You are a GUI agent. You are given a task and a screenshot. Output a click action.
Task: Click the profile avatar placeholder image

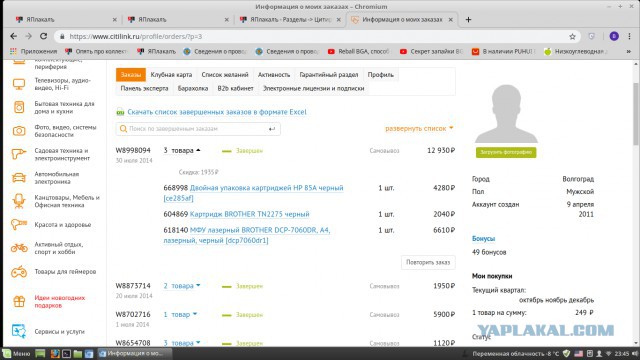(x=506, y=114)
